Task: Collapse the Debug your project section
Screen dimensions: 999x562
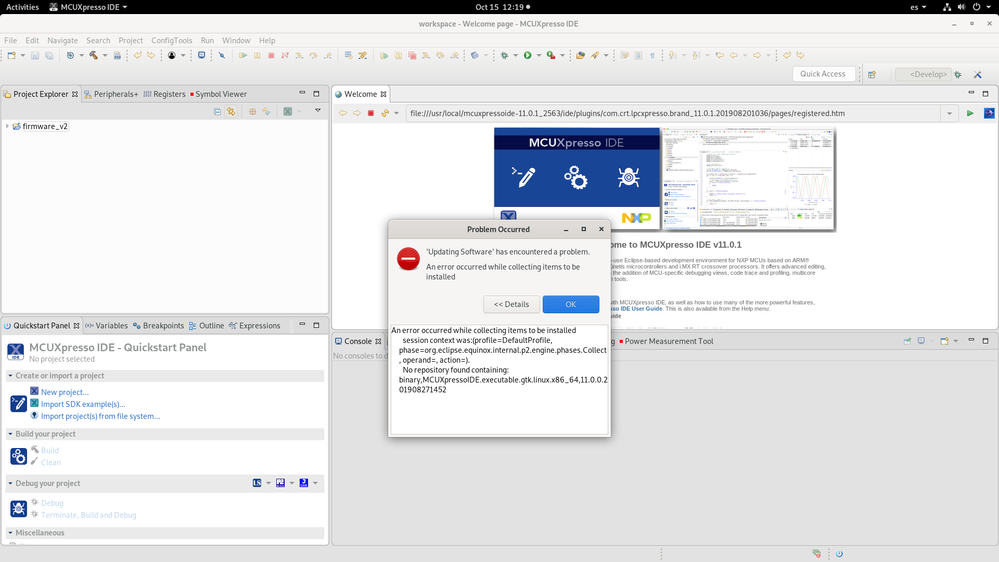Action: pos(10,484)
